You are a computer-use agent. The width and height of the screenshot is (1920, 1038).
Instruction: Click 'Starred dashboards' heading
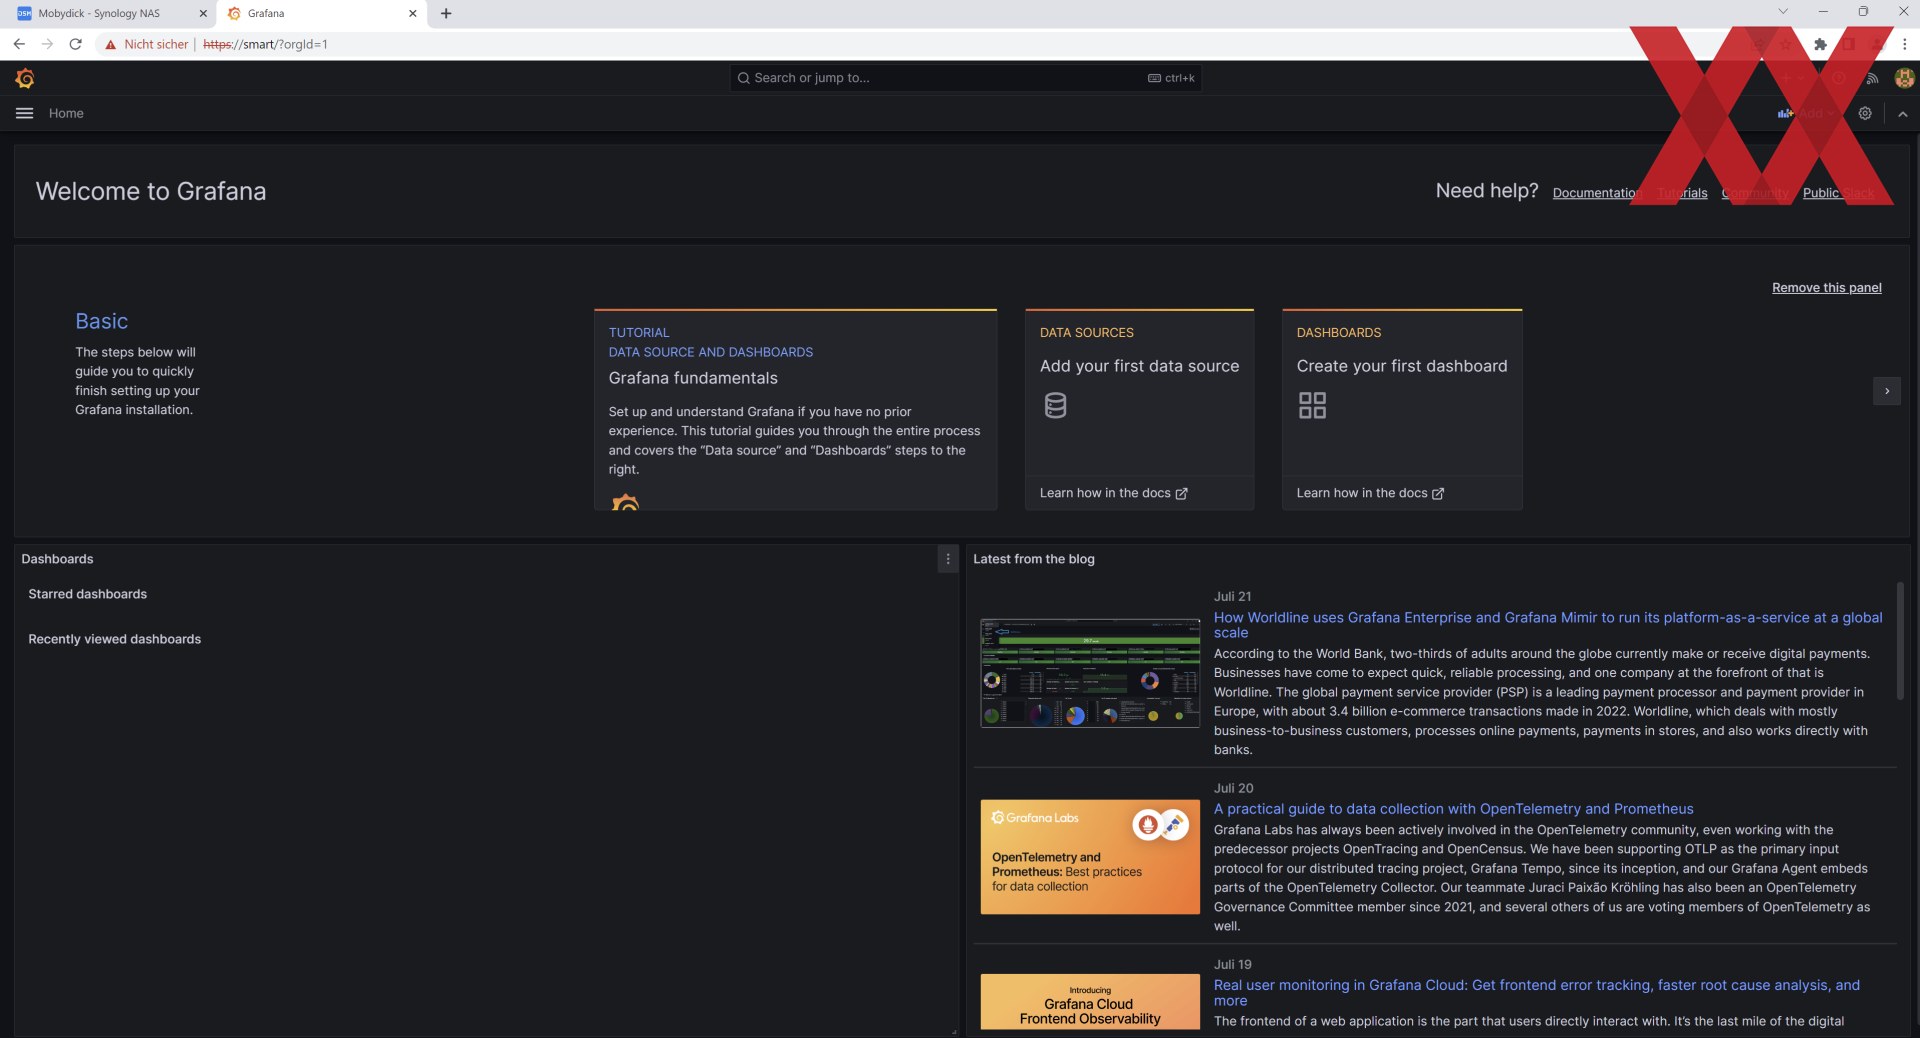pos(88,594)
